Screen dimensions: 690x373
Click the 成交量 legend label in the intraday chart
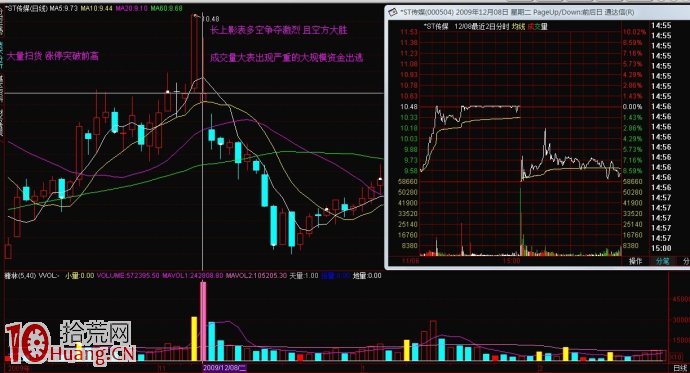(537, 27)
